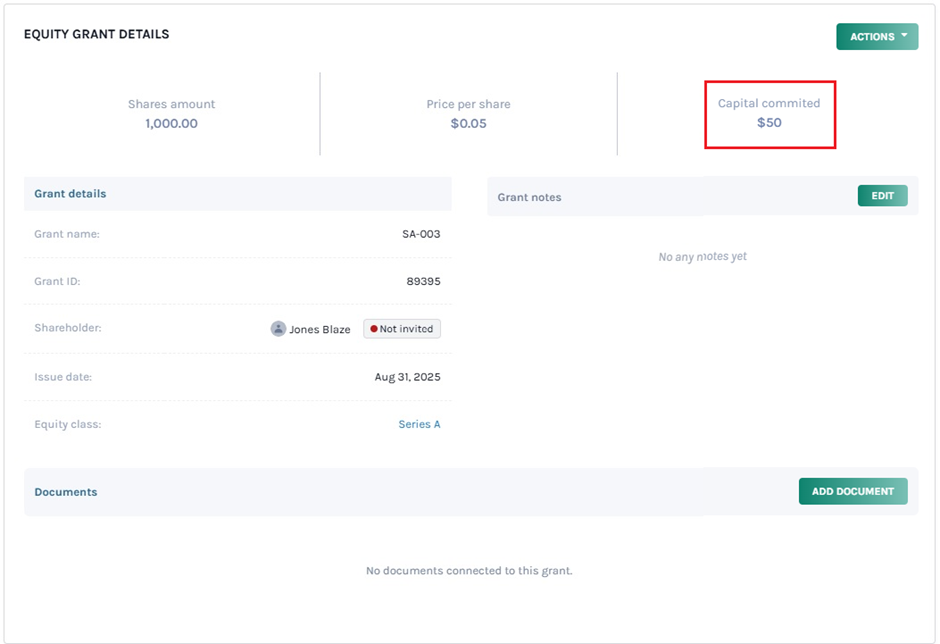Click the Jones Blaze avatar icon
Image resolution: width=940 pixels, height=644 pixels.
tap(278, 329)
